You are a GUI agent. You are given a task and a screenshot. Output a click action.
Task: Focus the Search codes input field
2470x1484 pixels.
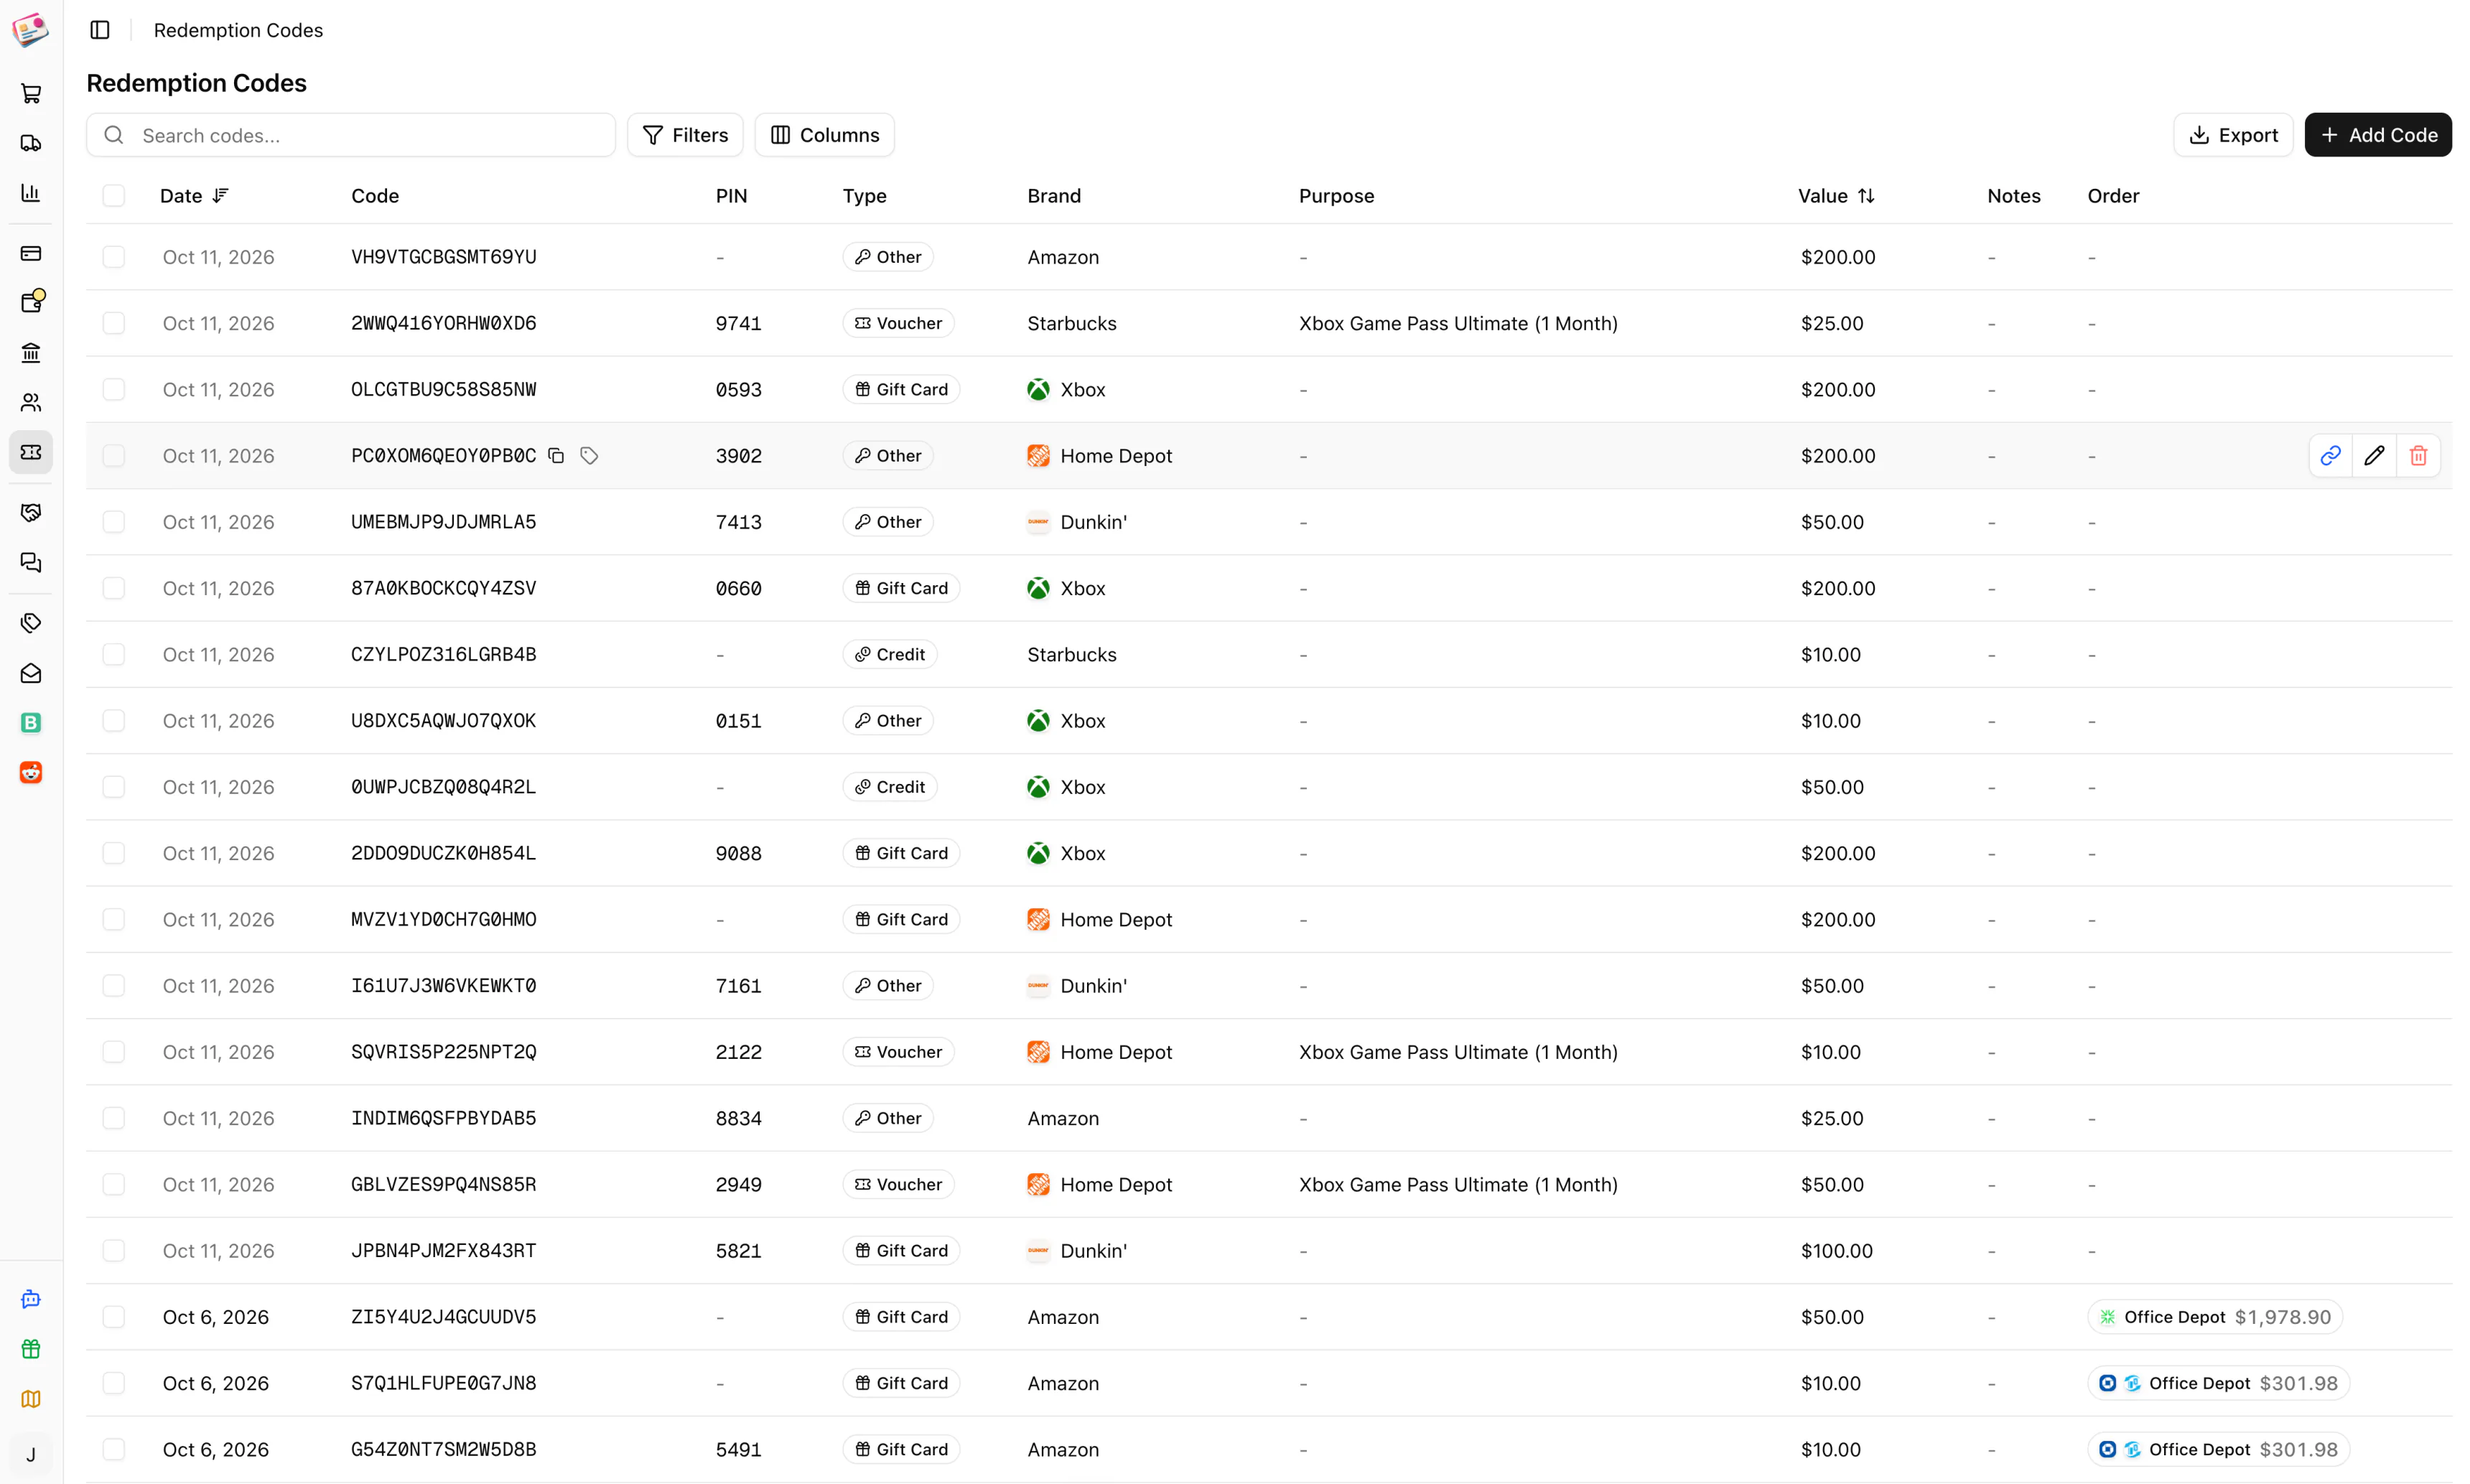(351, 135)
